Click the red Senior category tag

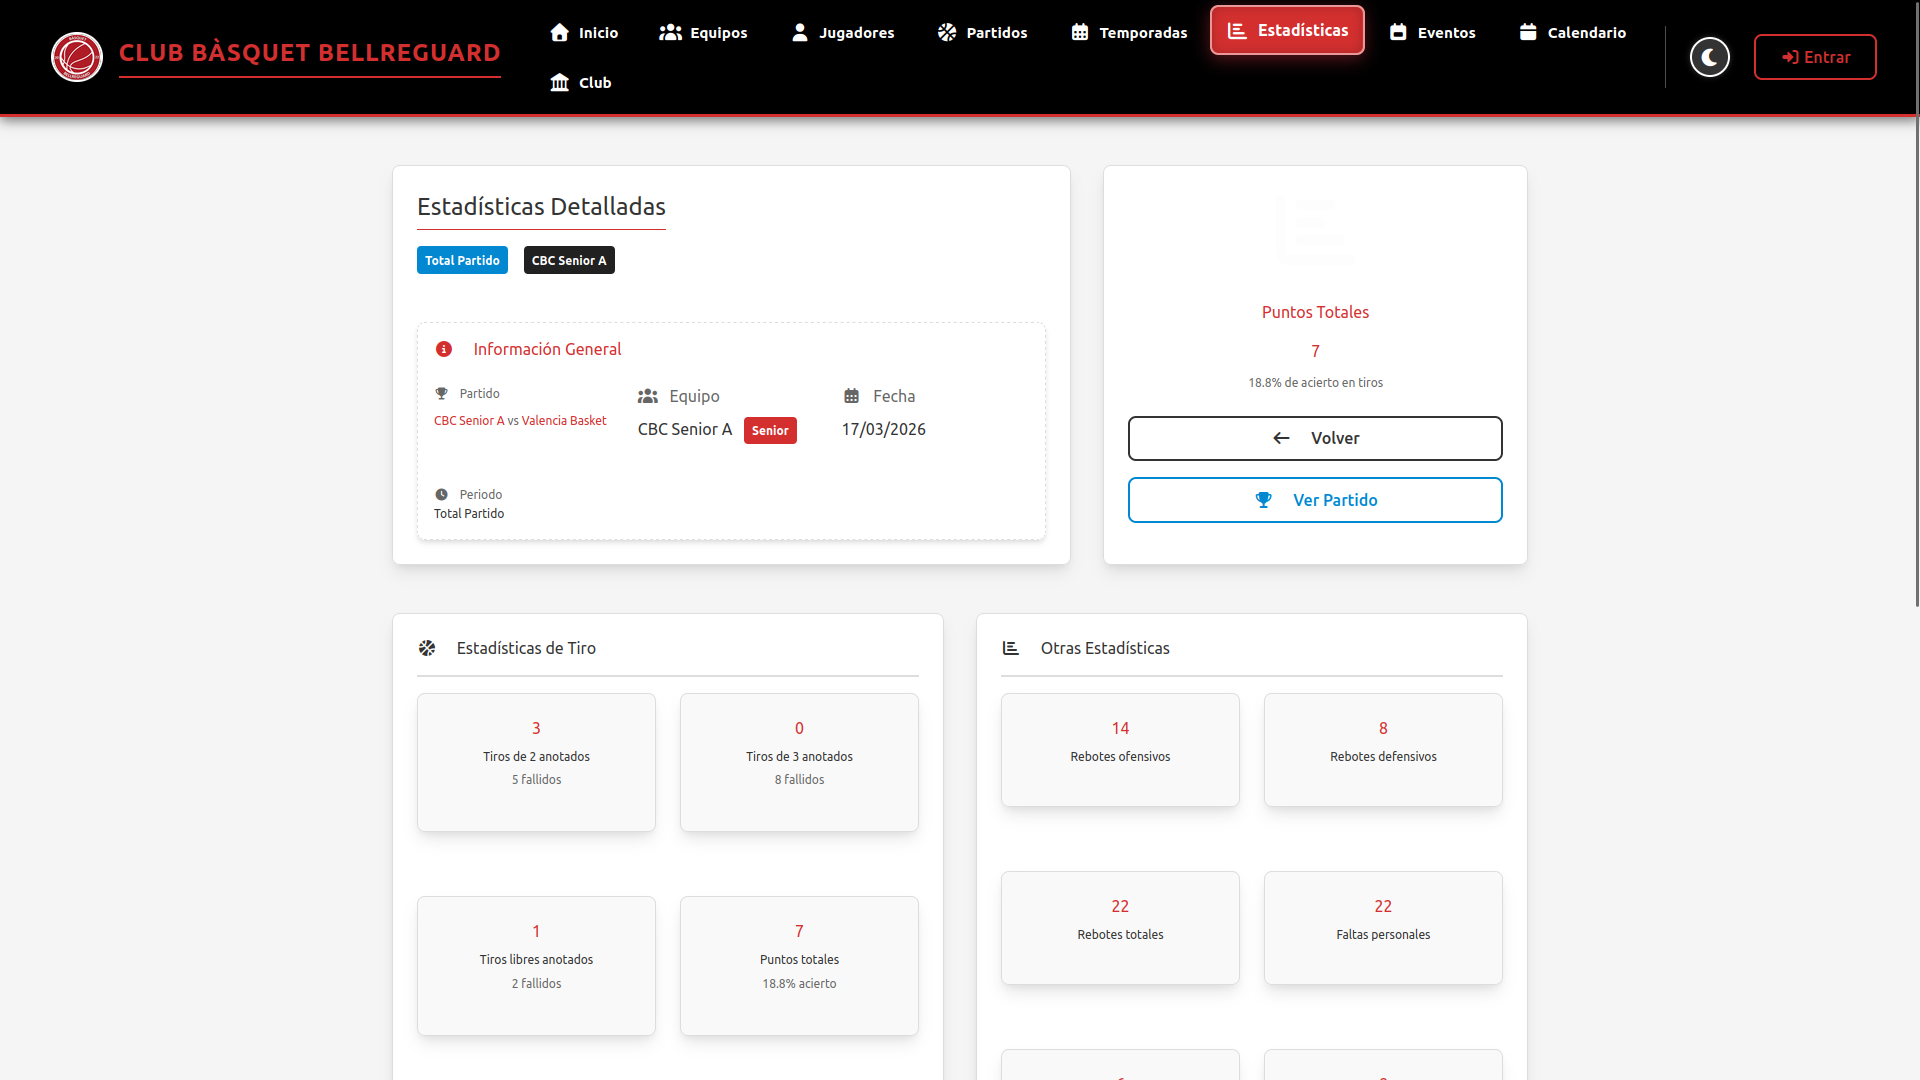coord(770,430)
